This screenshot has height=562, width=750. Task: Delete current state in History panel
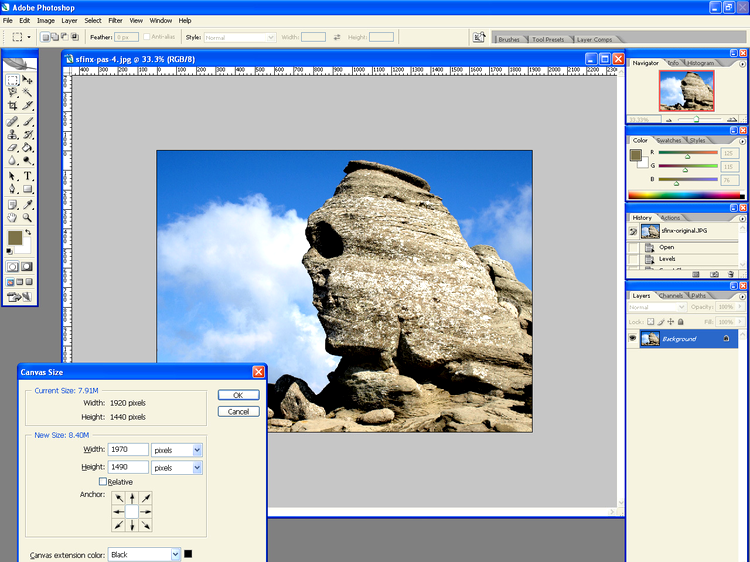(730, 275)
